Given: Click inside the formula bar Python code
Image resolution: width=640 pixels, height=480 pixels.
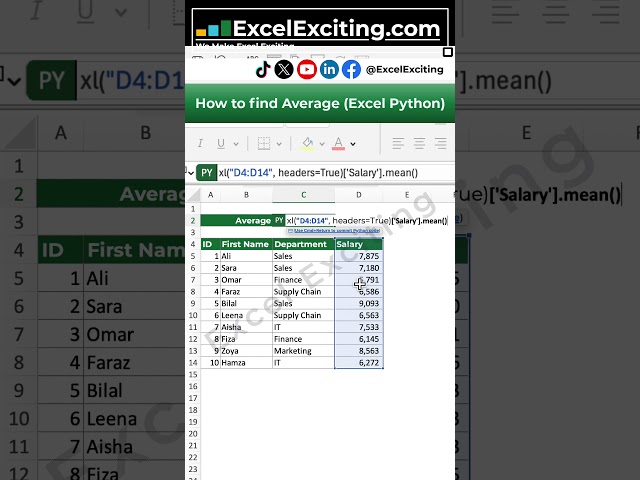Looking at the screenshot, I should click(318, 173).
